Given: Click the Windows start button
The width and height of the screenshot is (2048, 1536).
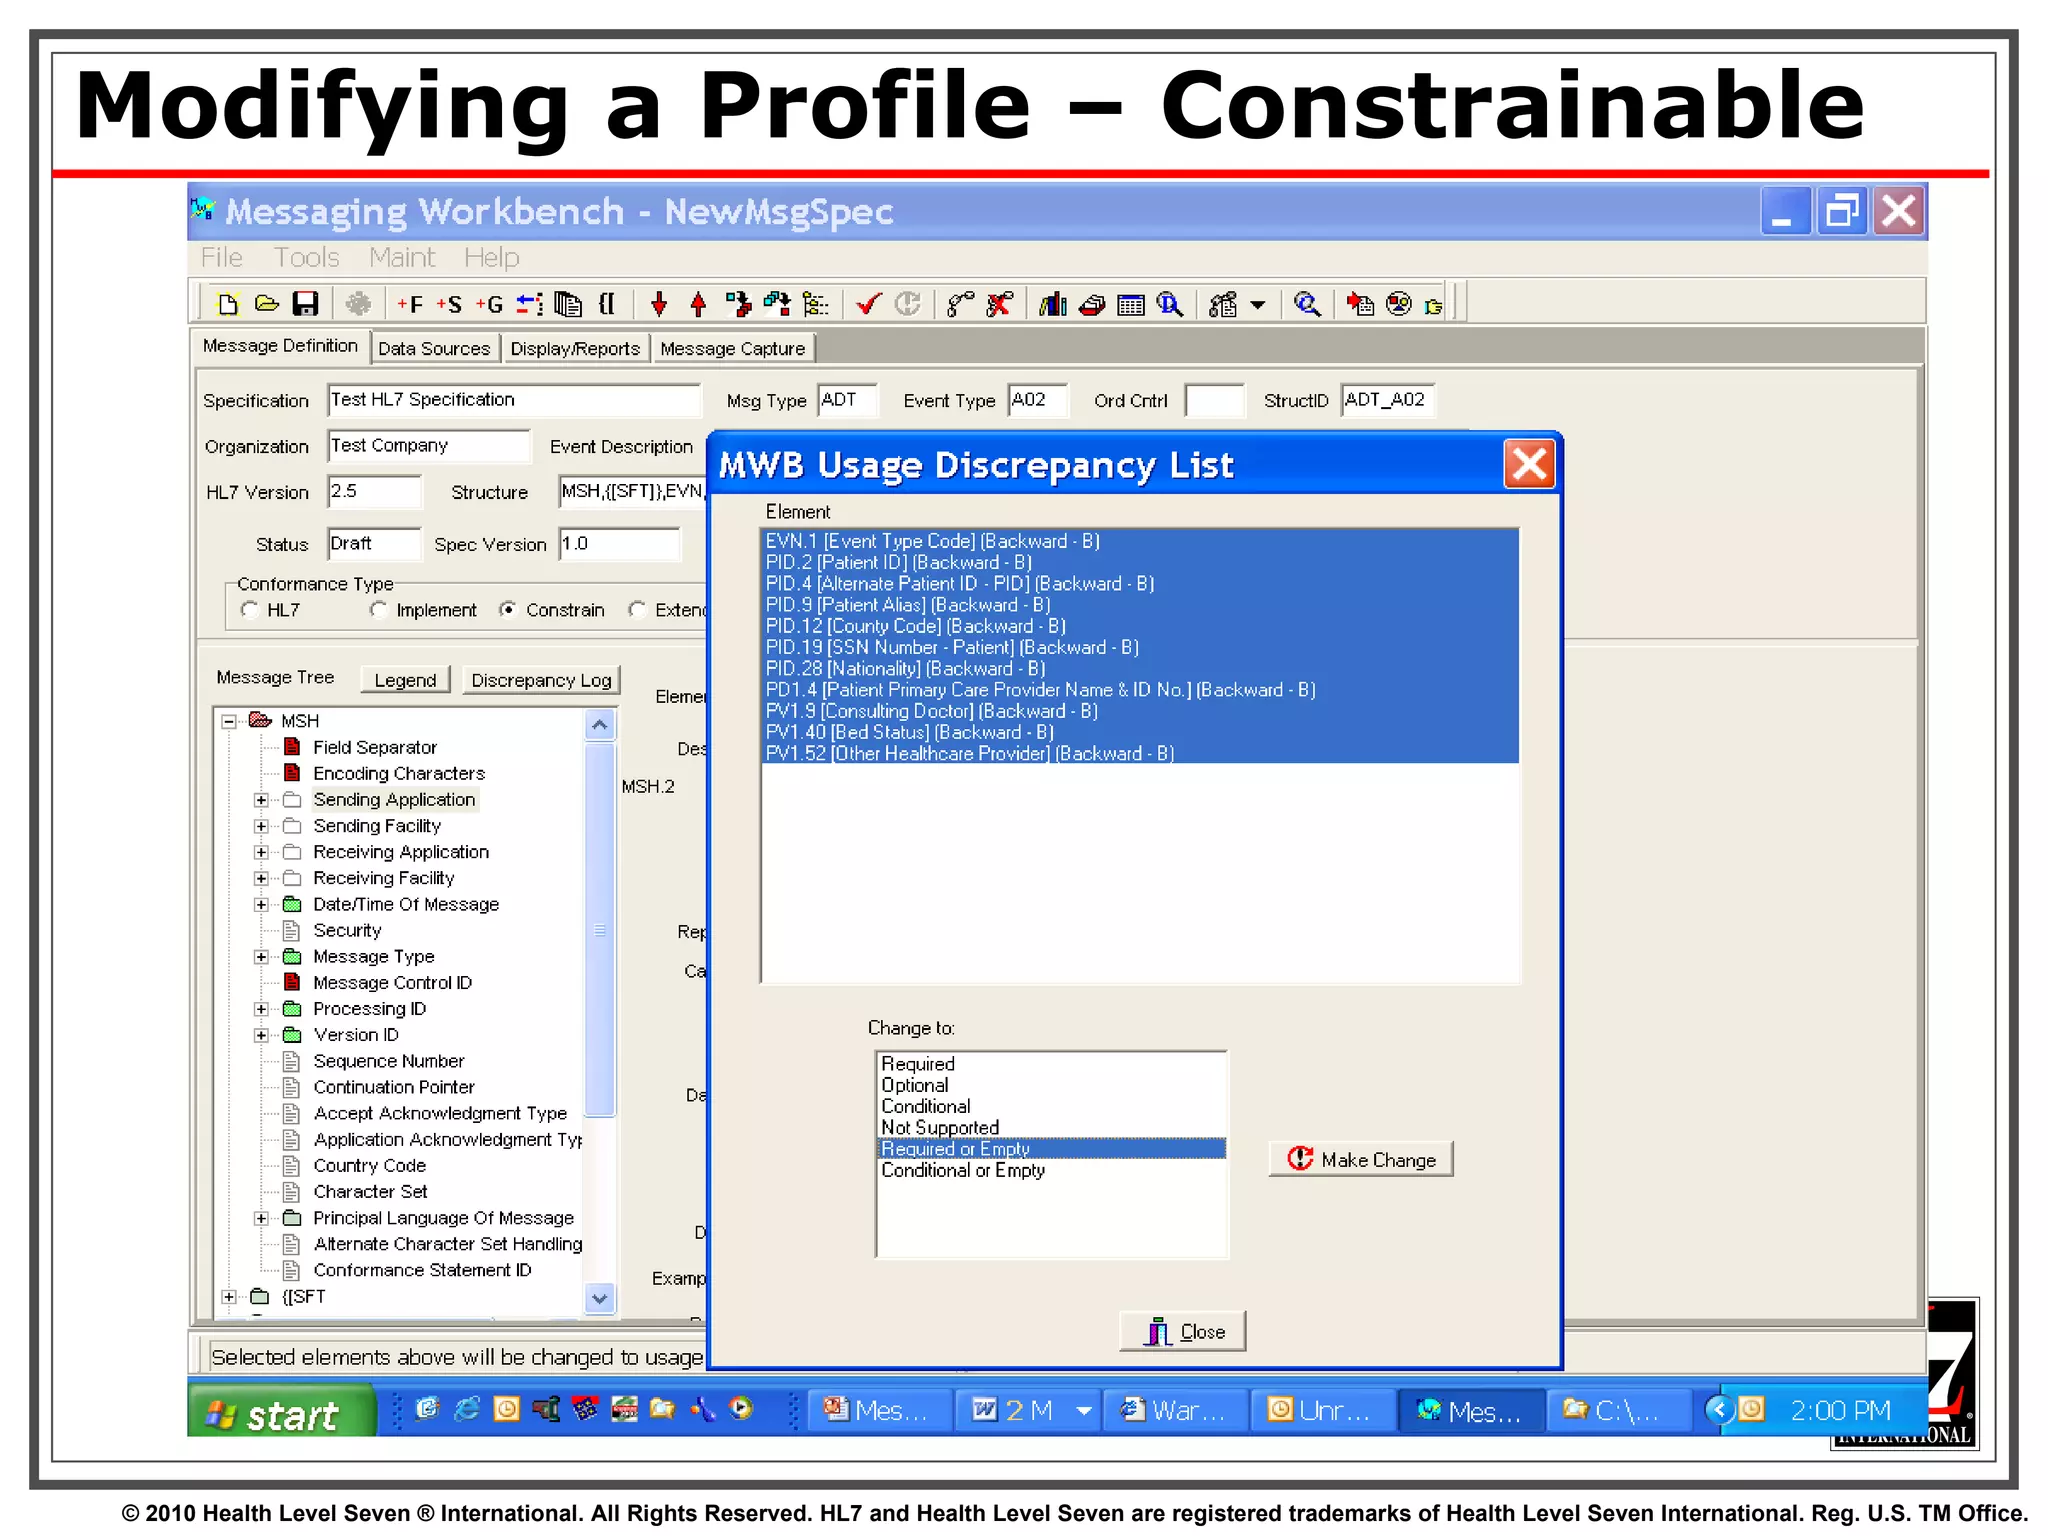Looking at the screenshot, I should (x=281, y=1412).
